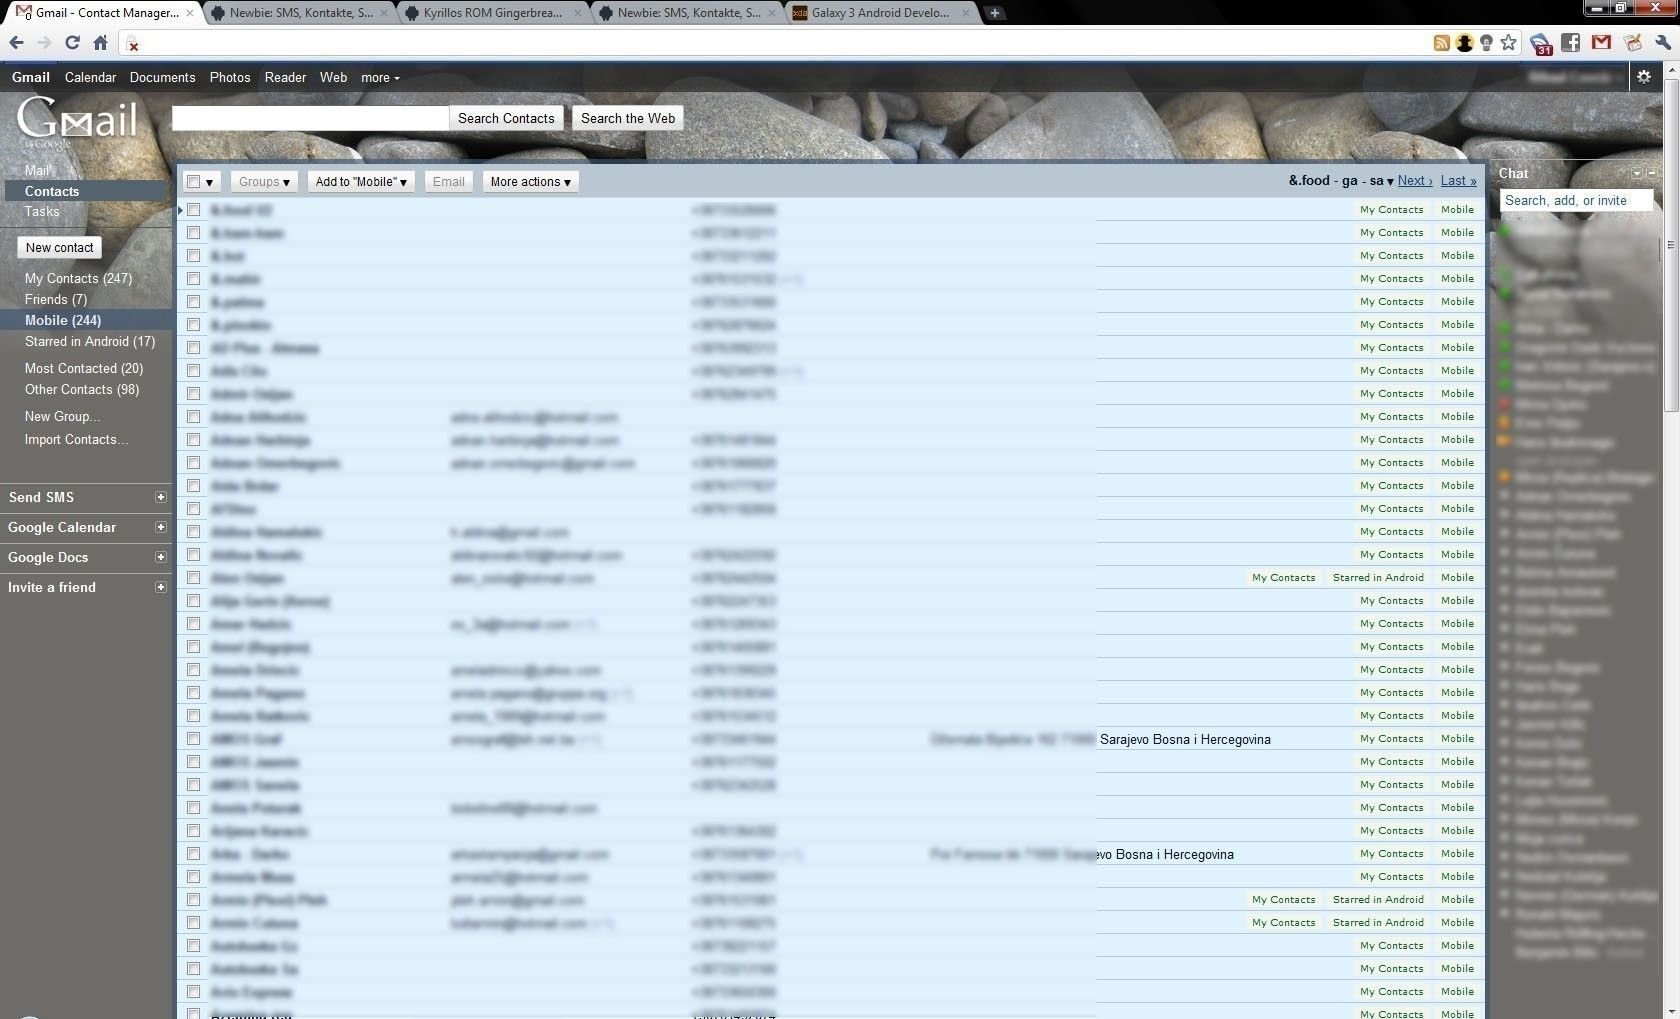Minimize the Chat panel
The height and width of the screenshot is (1019, 1680).
pos(1652,173)
